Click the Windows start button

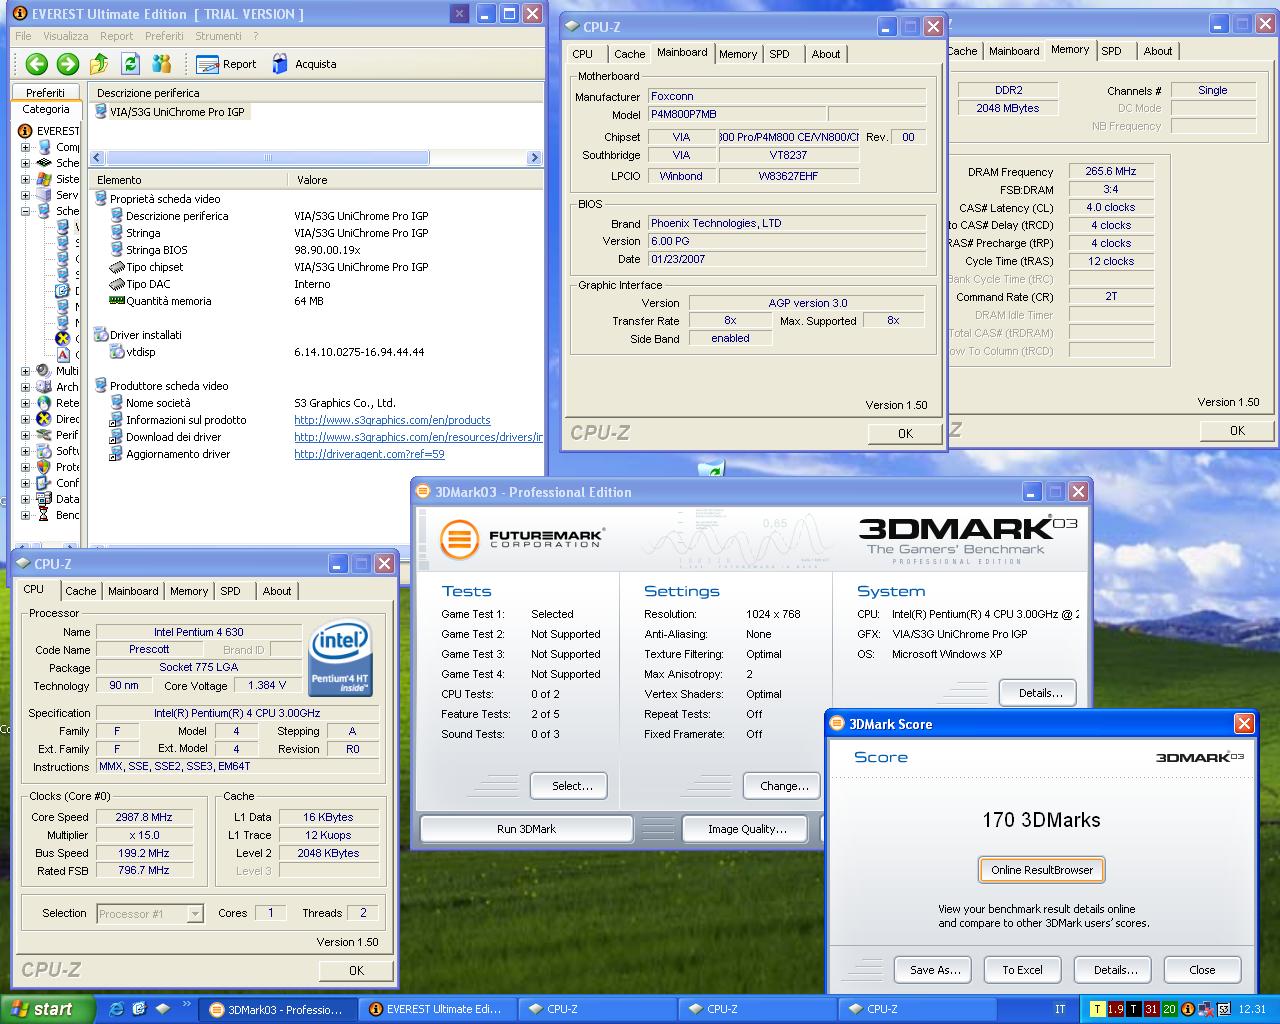(x=47, y=1009)
